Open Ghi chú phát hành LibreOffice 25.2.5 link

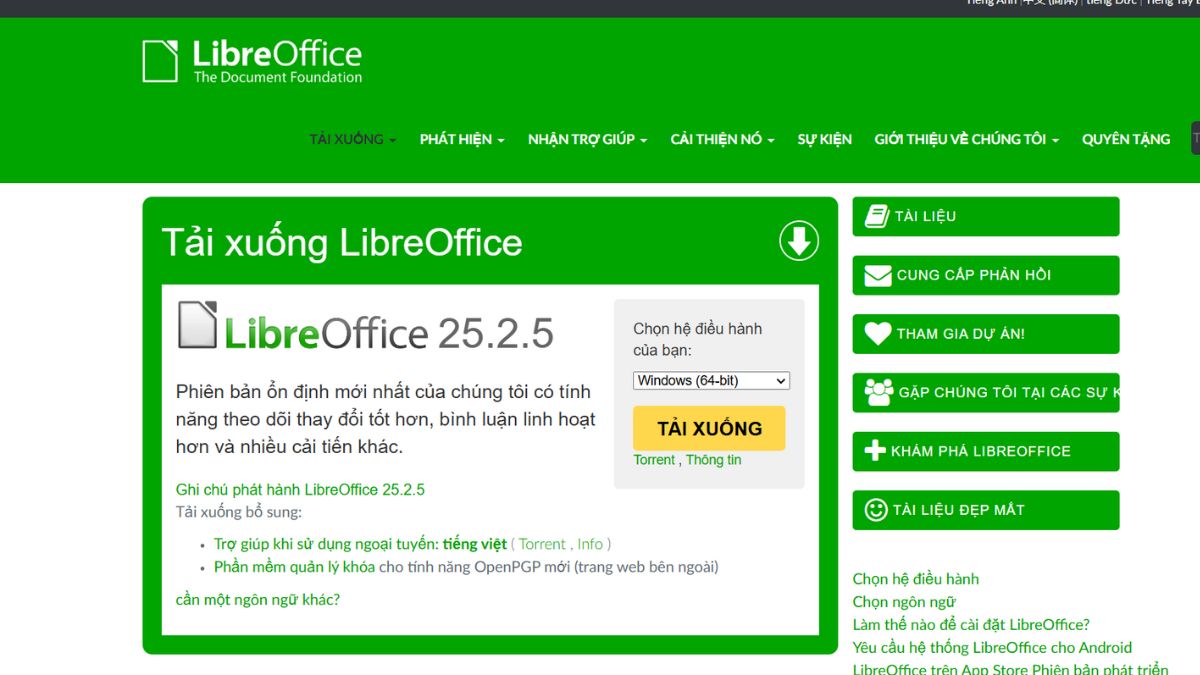pyautogui.click(x=300, y=490)
